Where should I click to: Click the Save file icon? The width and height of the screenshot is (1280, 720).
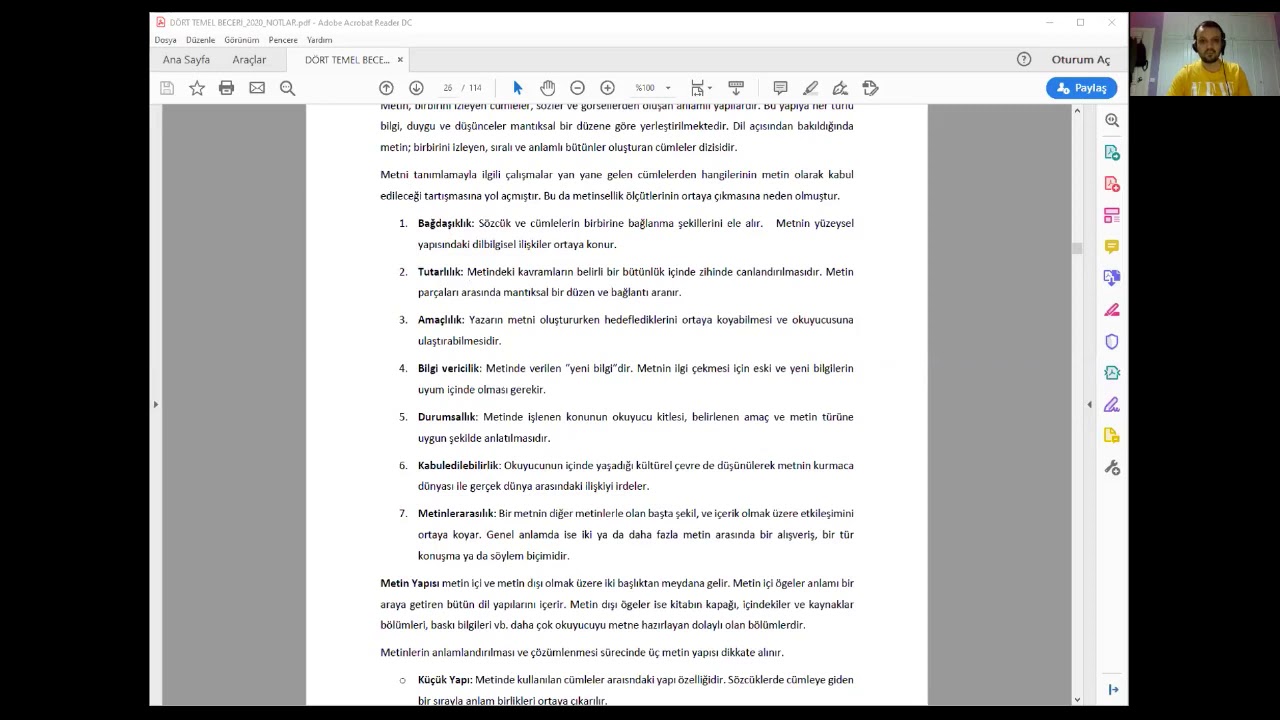click(167, 88)
